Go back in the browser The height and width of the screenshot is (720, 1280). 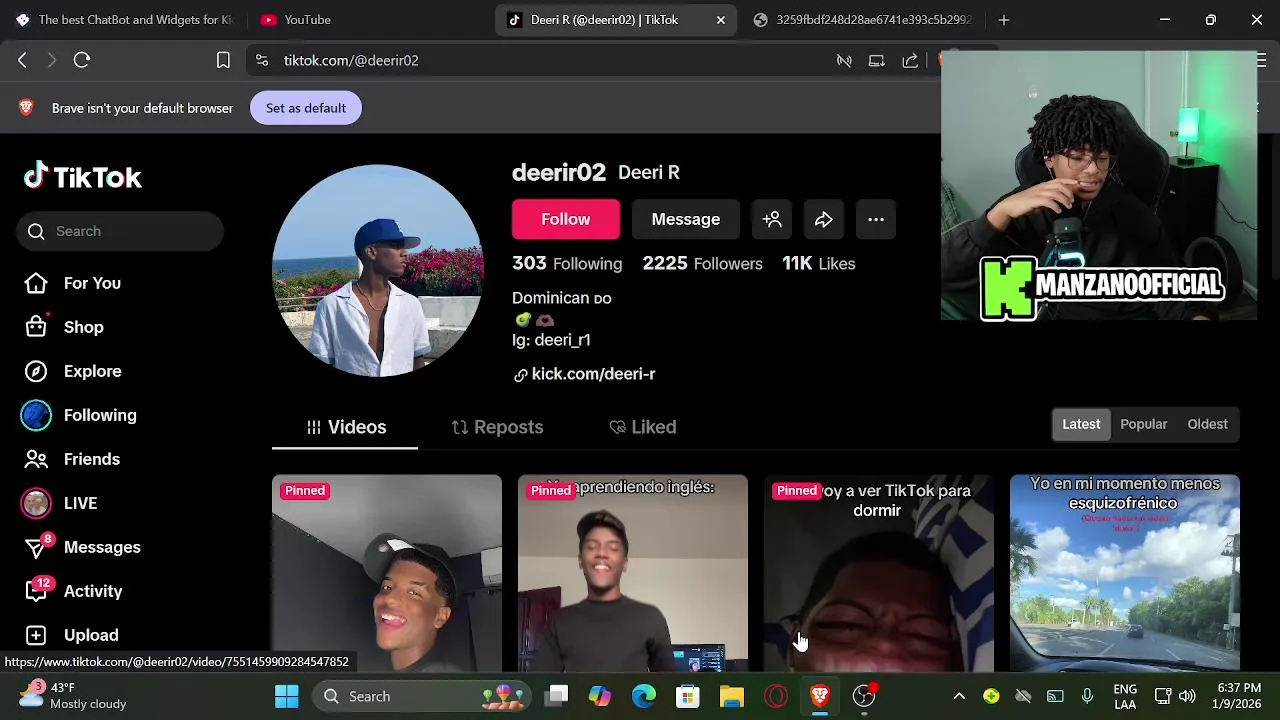pos(22,60)
